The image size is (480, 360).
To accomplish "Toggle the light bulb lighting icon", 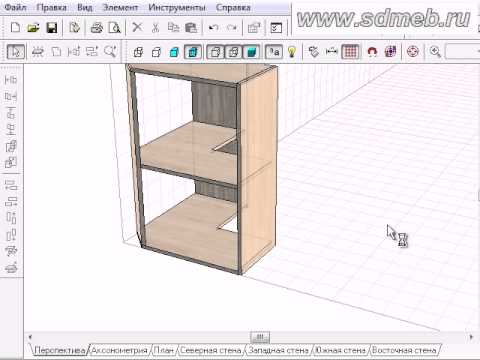I will (x=292, y=52).
